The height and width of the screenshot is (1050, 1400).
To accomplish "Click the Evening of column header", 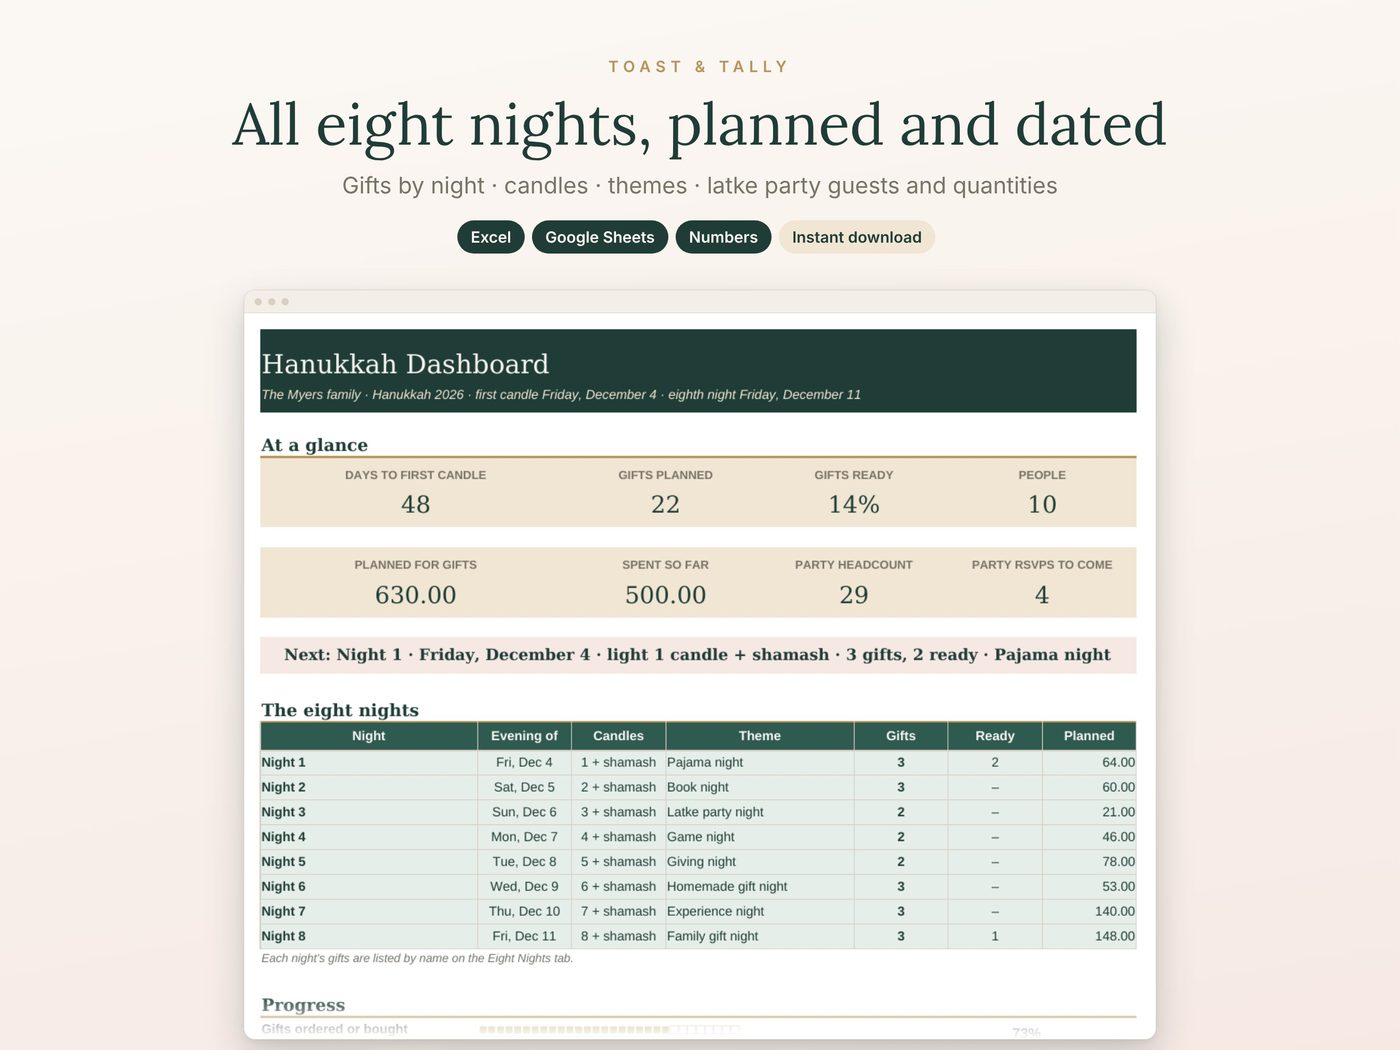I will [x=524, y=736].
